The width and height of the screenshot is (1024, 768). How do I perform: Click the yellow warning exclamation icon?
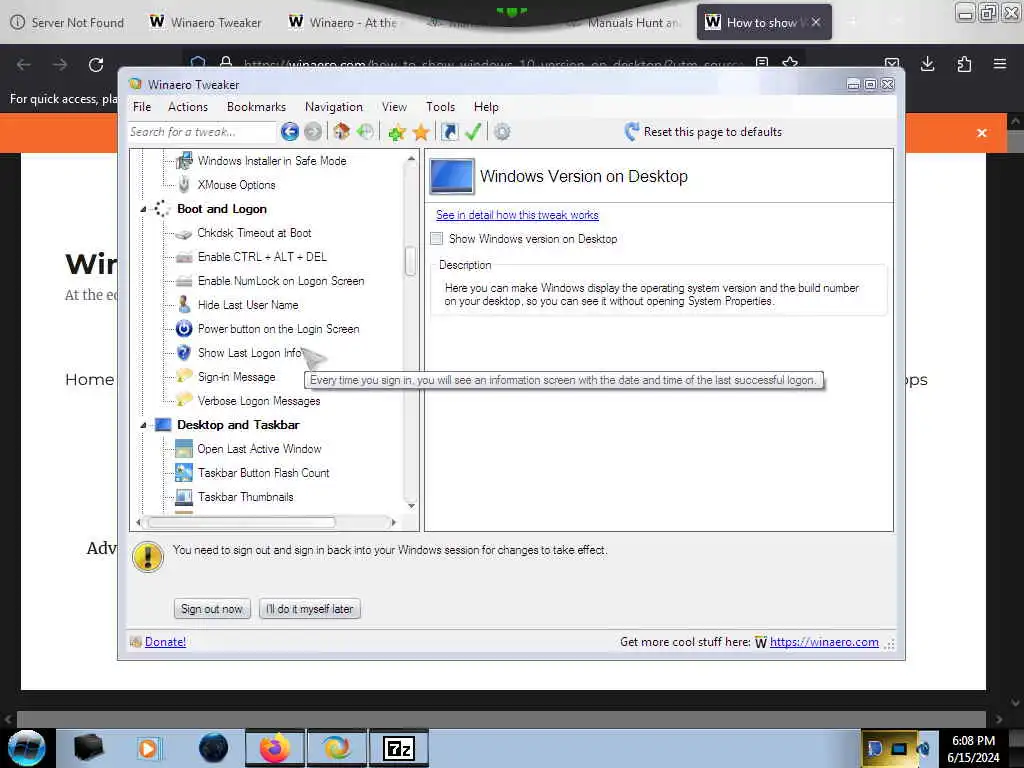point(148,557)
